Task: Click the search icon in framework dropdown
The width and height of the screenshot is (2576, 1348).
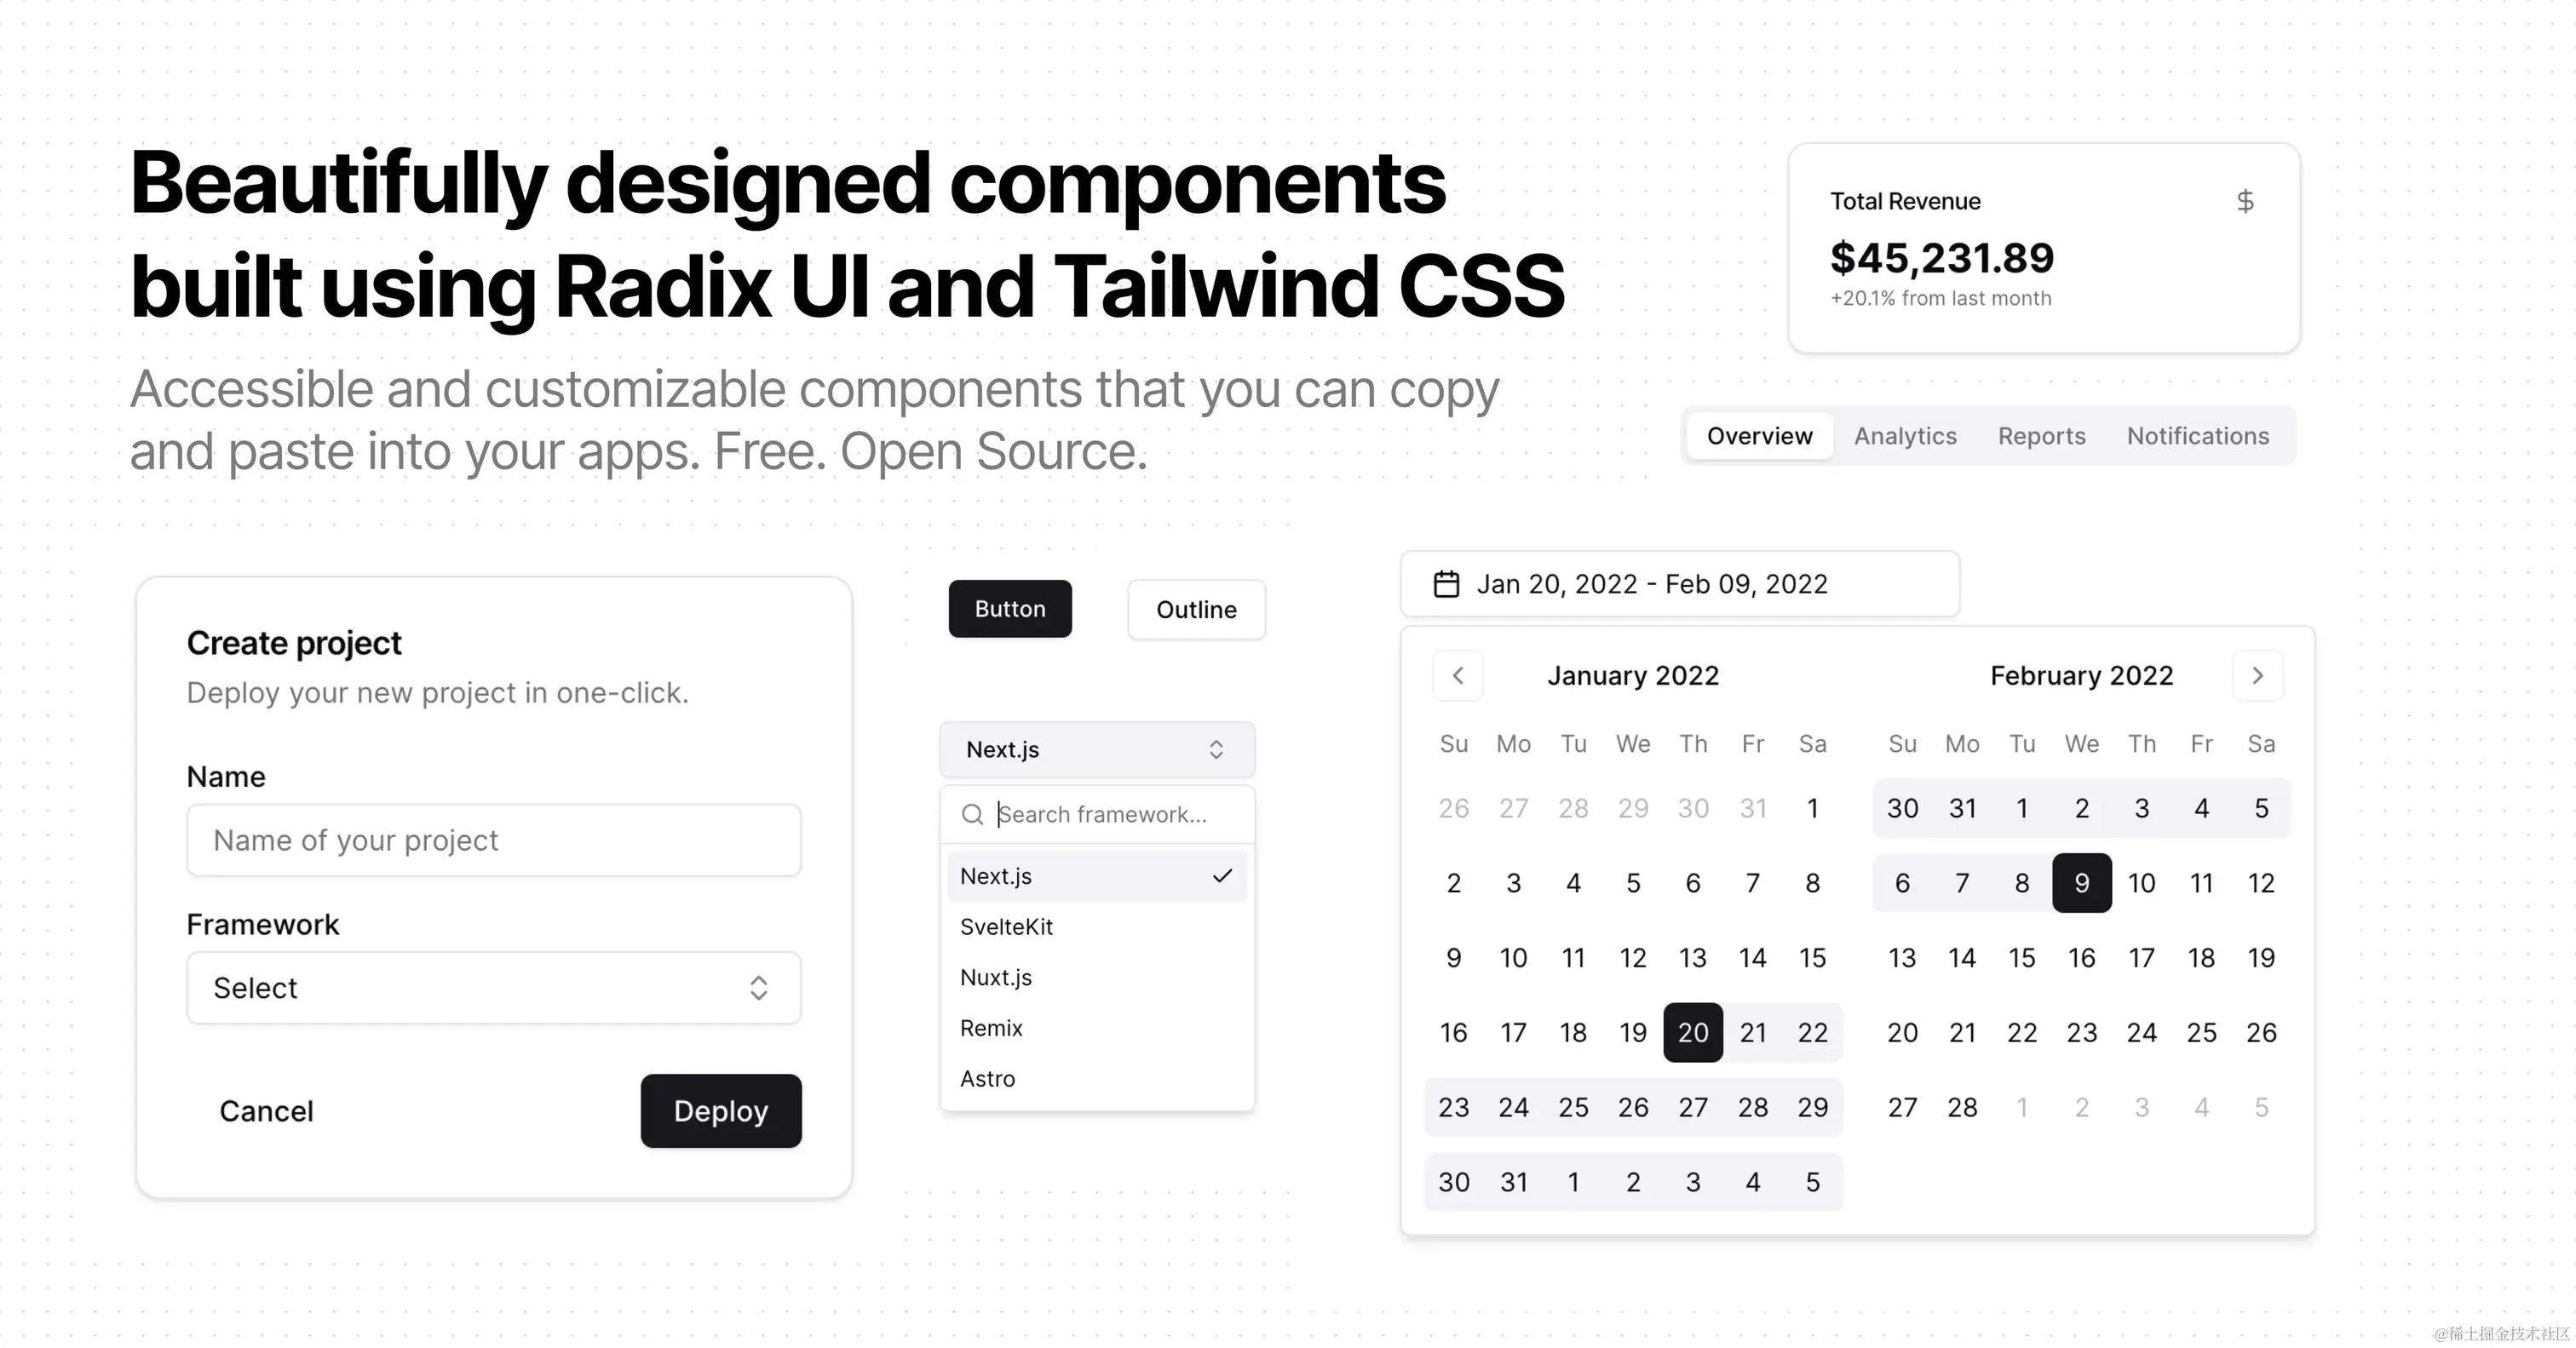Action: click(x=969, y=813)
